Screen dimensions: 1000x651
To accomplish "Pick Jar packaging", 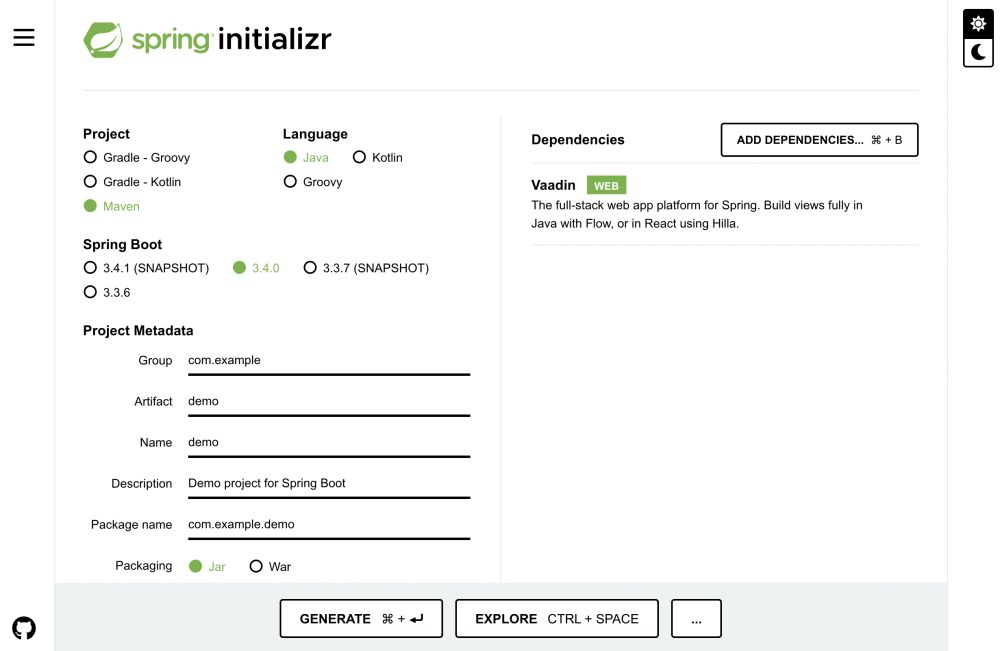I will pyautogui.click(x=207, y=566).
